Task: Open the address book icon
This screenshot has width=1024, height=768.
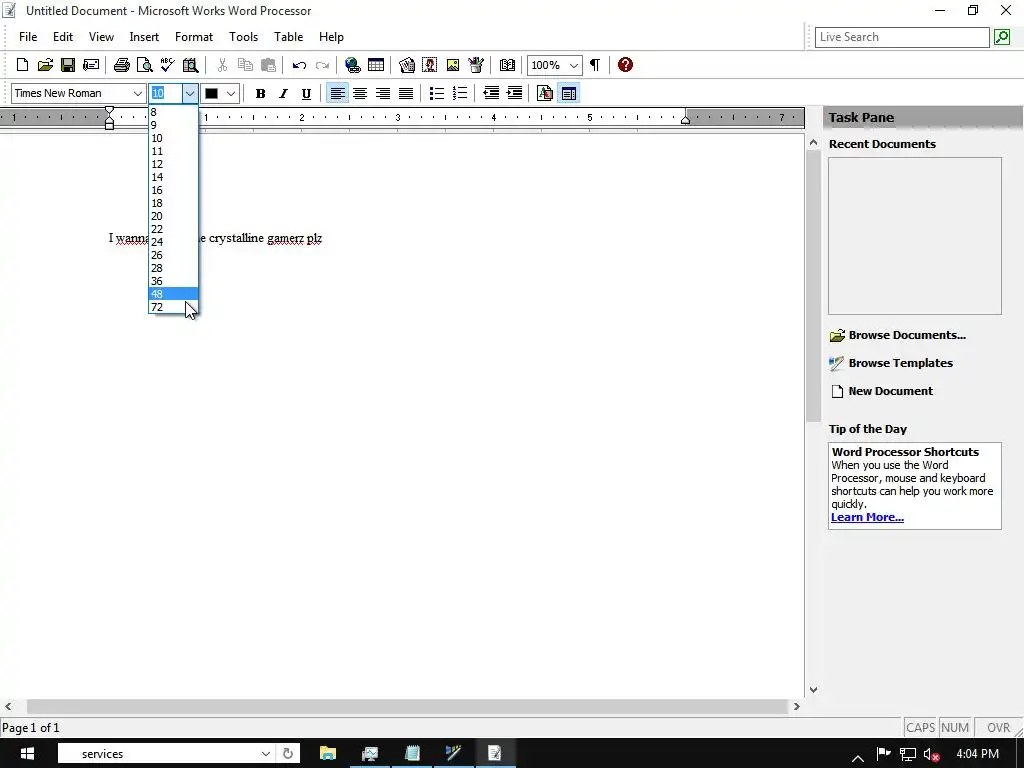Action: (x=507, y=65)
